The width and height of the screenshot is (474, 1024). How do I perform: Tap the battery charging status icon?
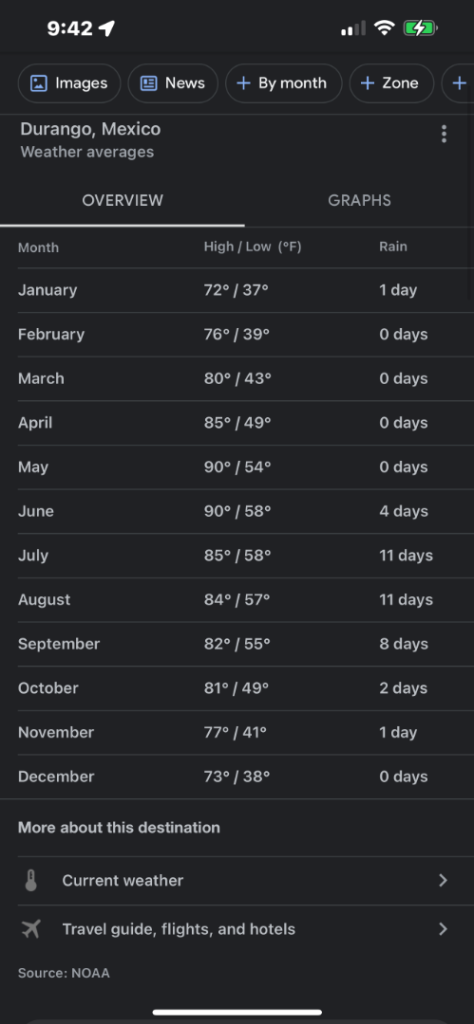click(x=420, y=28)
